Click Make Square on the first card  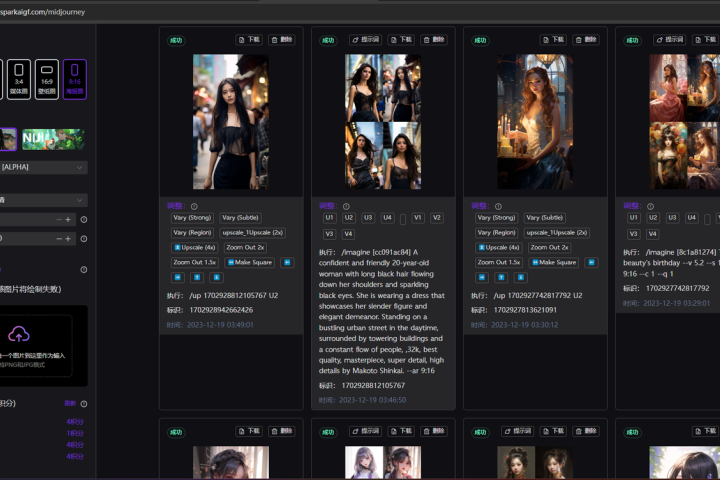250,262
